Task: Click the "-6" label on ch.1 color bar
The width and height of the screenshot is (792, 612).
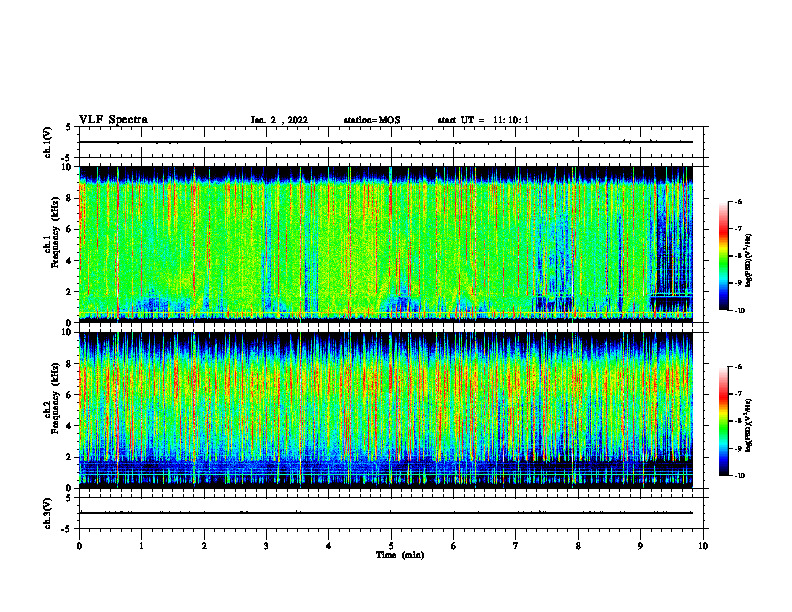Action: point(738,202)
